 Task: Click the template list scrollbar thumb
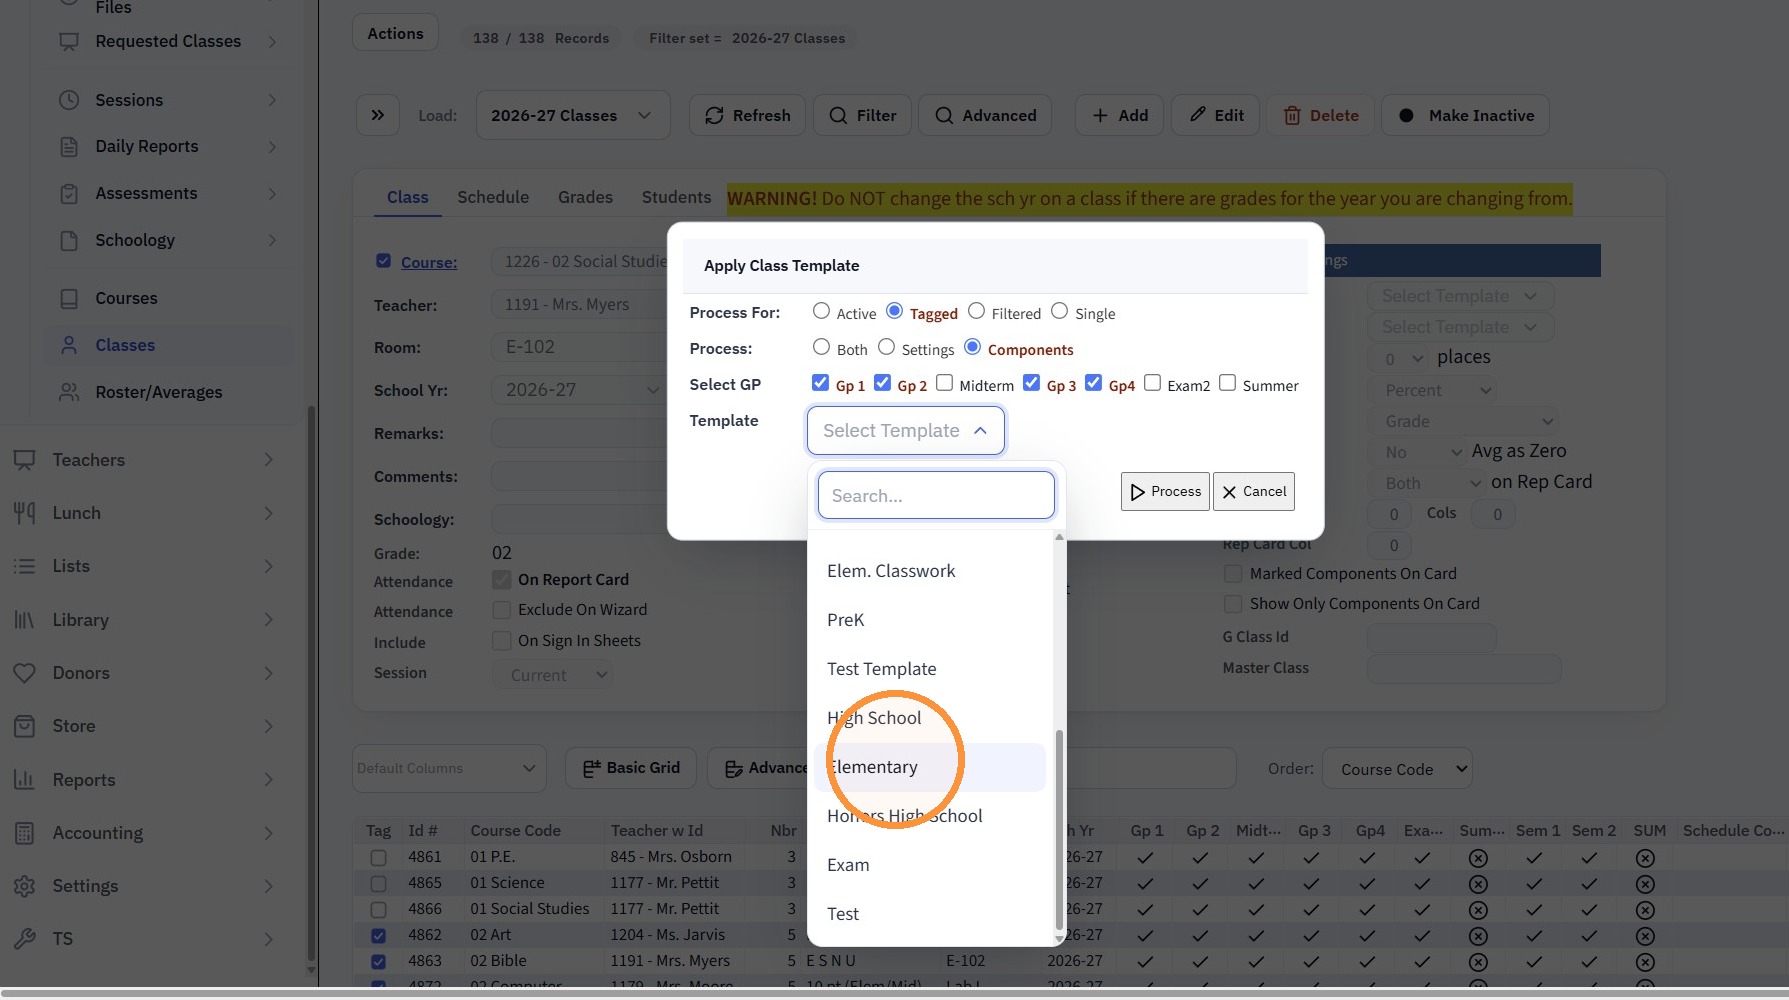(x=1059, y=830)
